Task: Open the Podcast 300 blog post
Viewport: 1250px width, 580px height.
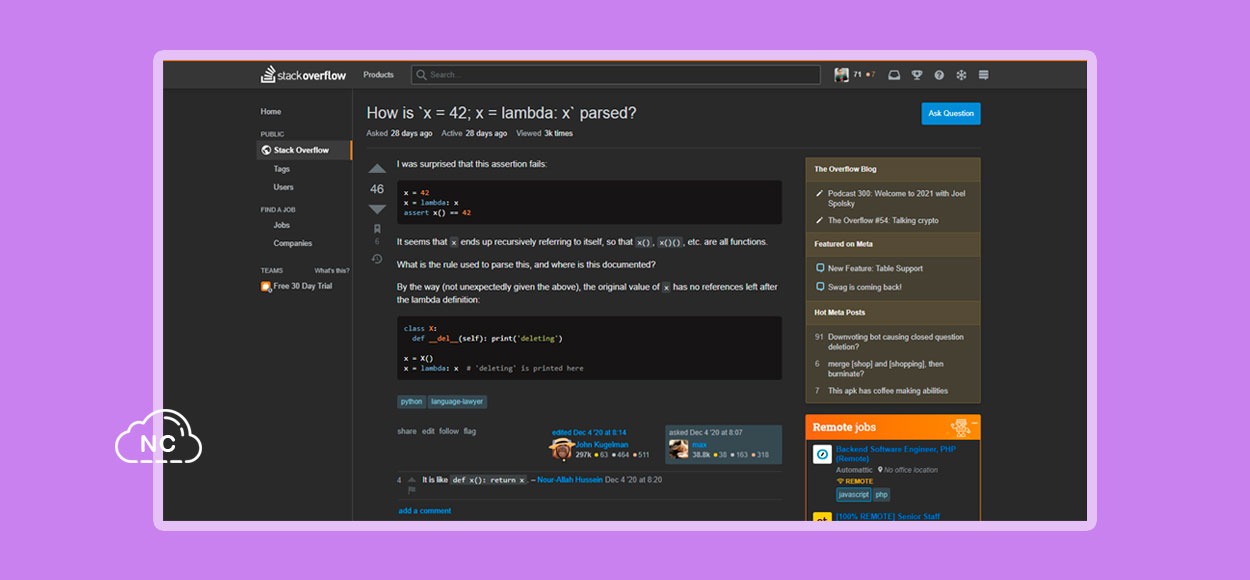Action: point(896,198)
